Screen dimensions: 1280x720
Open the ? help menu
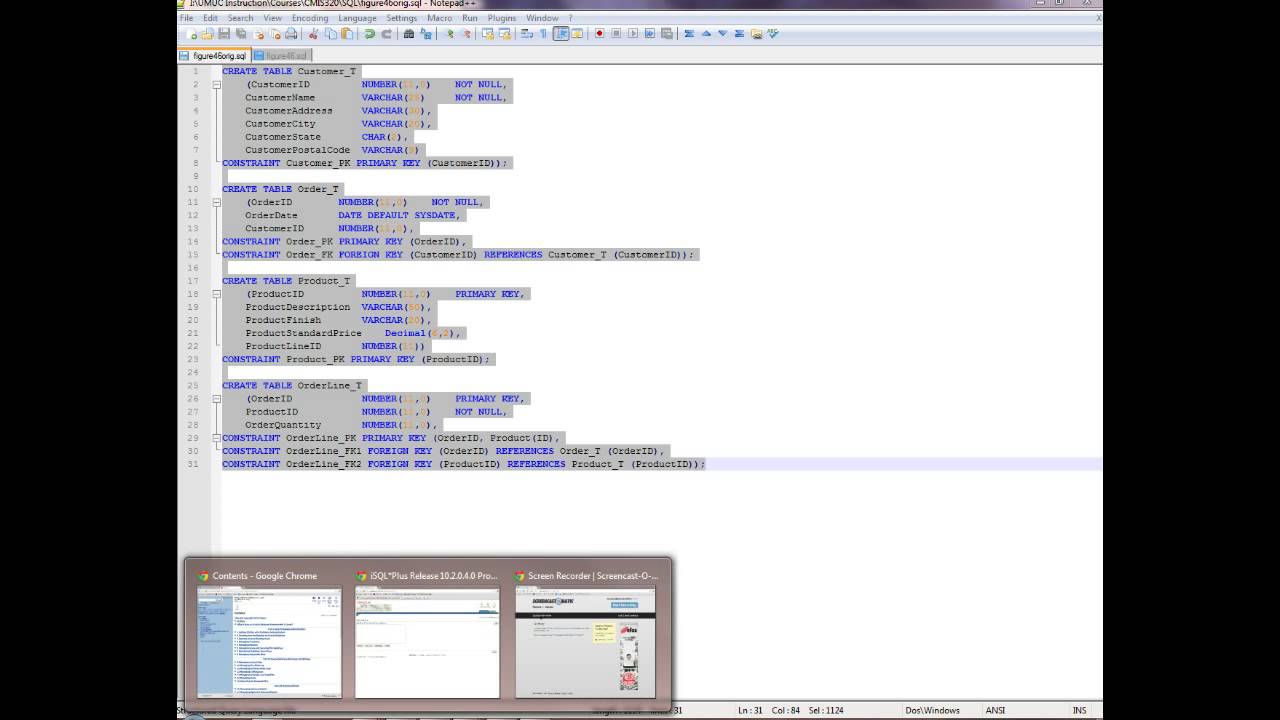(x=571, y=18)
